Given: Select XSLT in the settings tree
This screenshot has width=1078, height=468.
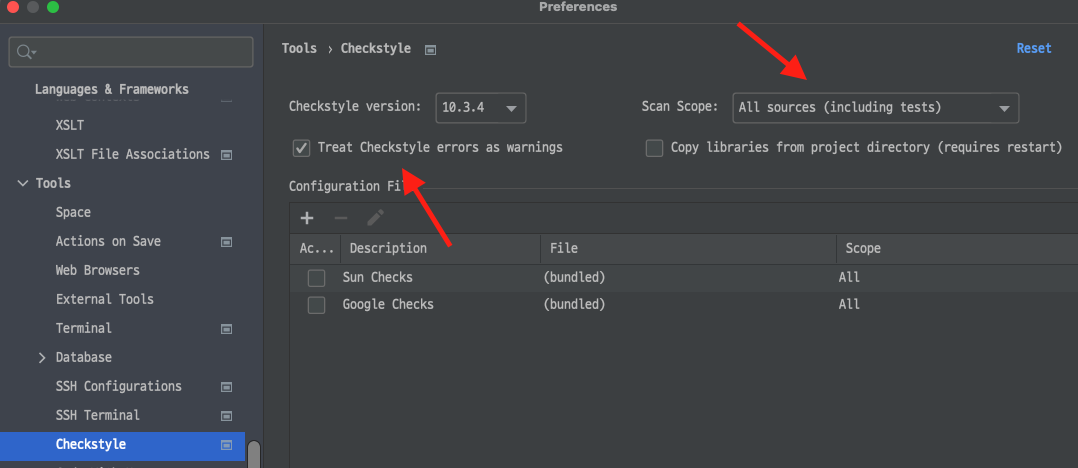Looking at the screenshot, I should (x=69, y=126).
